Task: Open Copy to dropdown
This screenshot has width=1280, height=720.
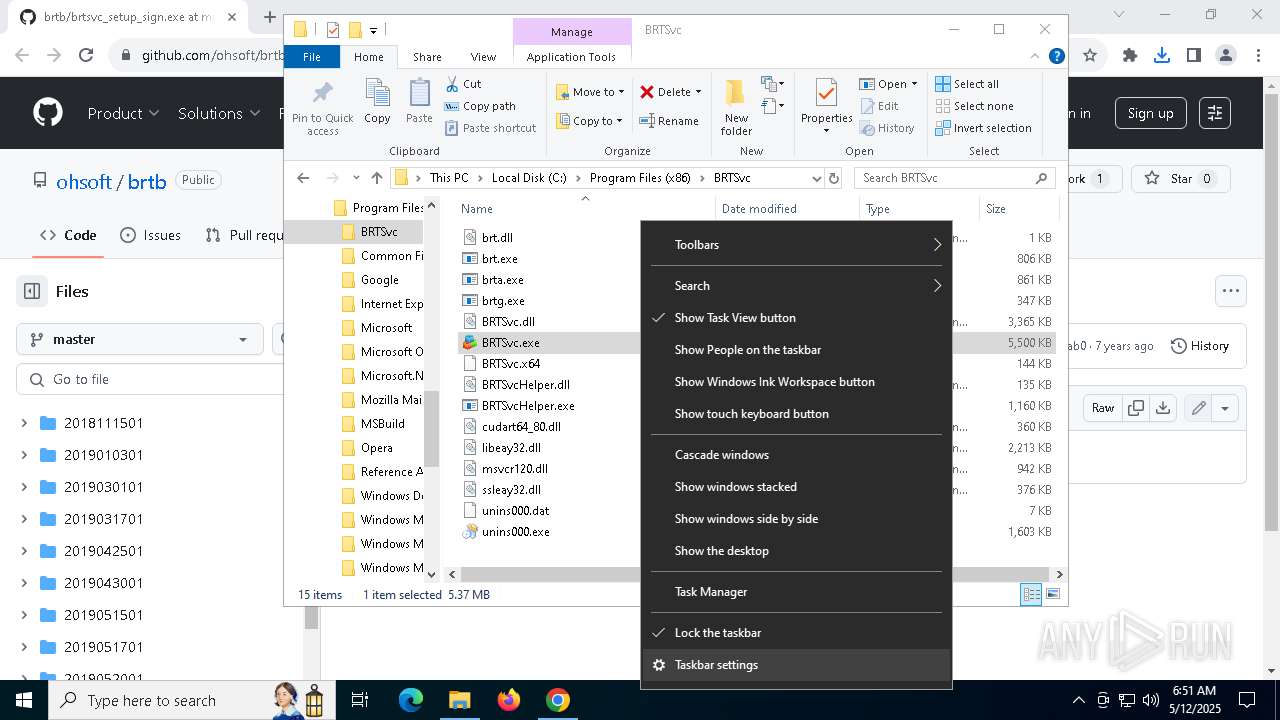Action: tap(589, 121)
